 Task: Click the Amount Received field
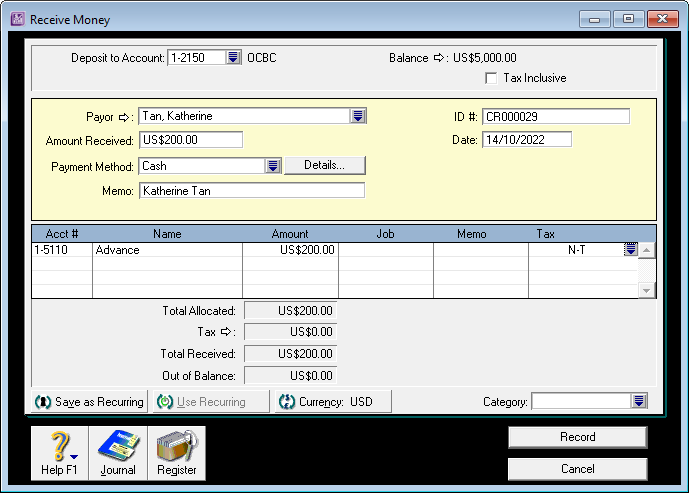[190, 140]
